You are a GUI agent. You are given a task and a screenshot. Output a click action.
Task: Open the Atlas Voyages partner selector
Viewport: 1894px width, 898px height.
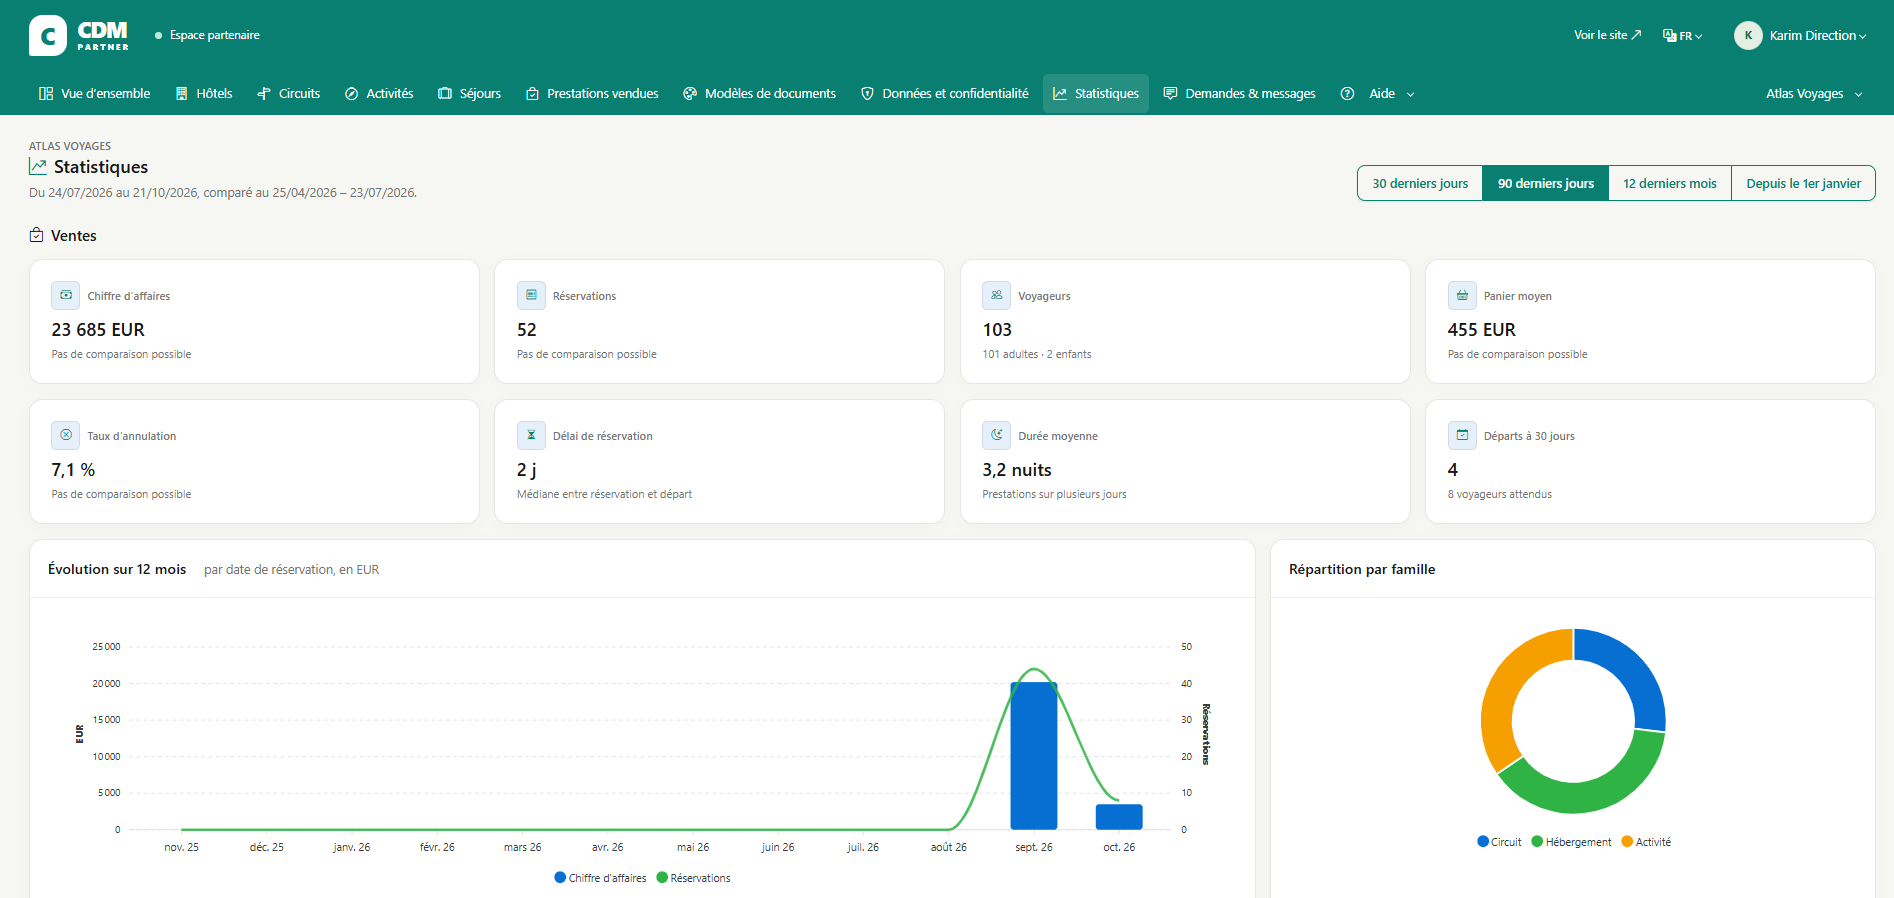tap(1814, 94)
